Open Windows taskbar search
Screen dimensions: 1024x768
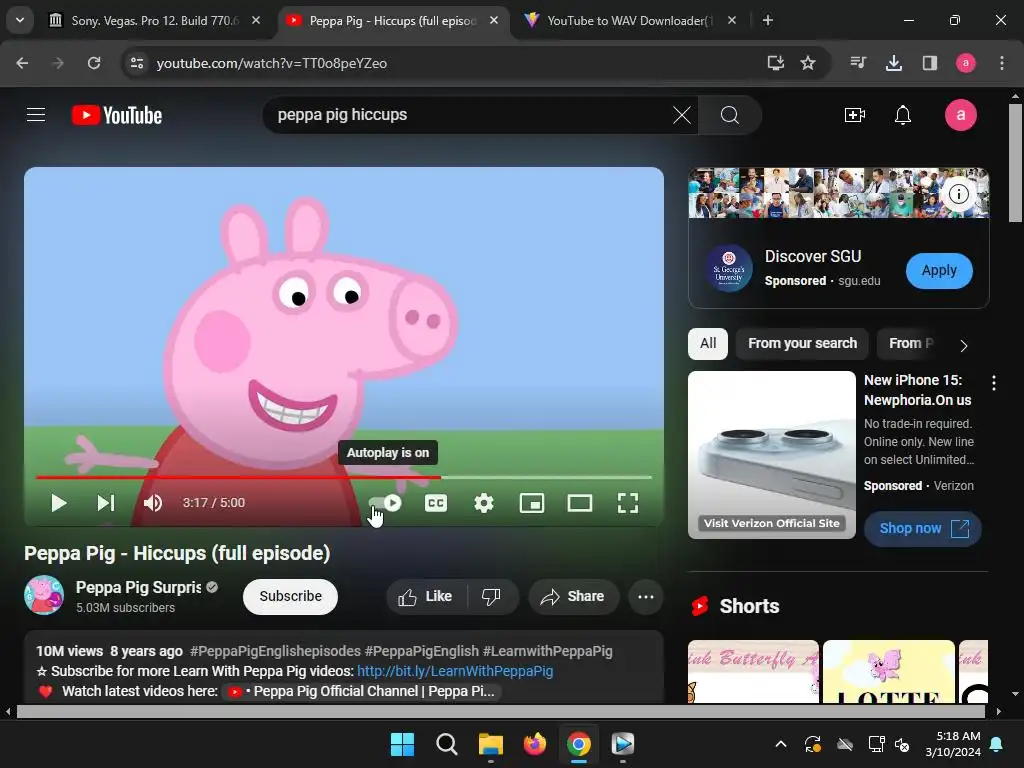click(x=447, y=744)
